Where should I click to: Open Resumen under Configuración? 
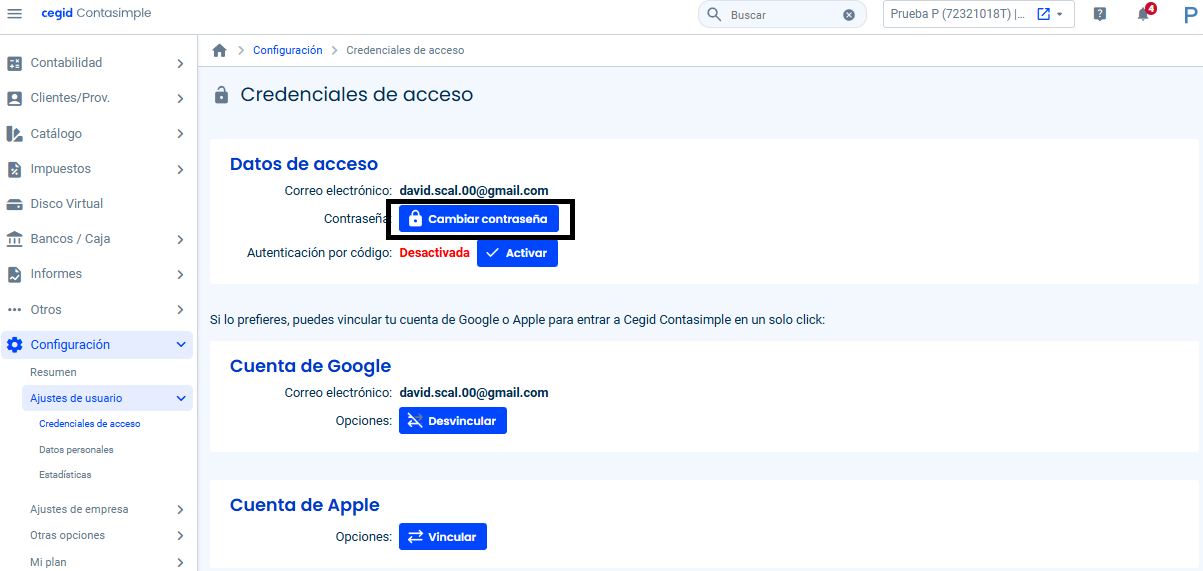53,372
